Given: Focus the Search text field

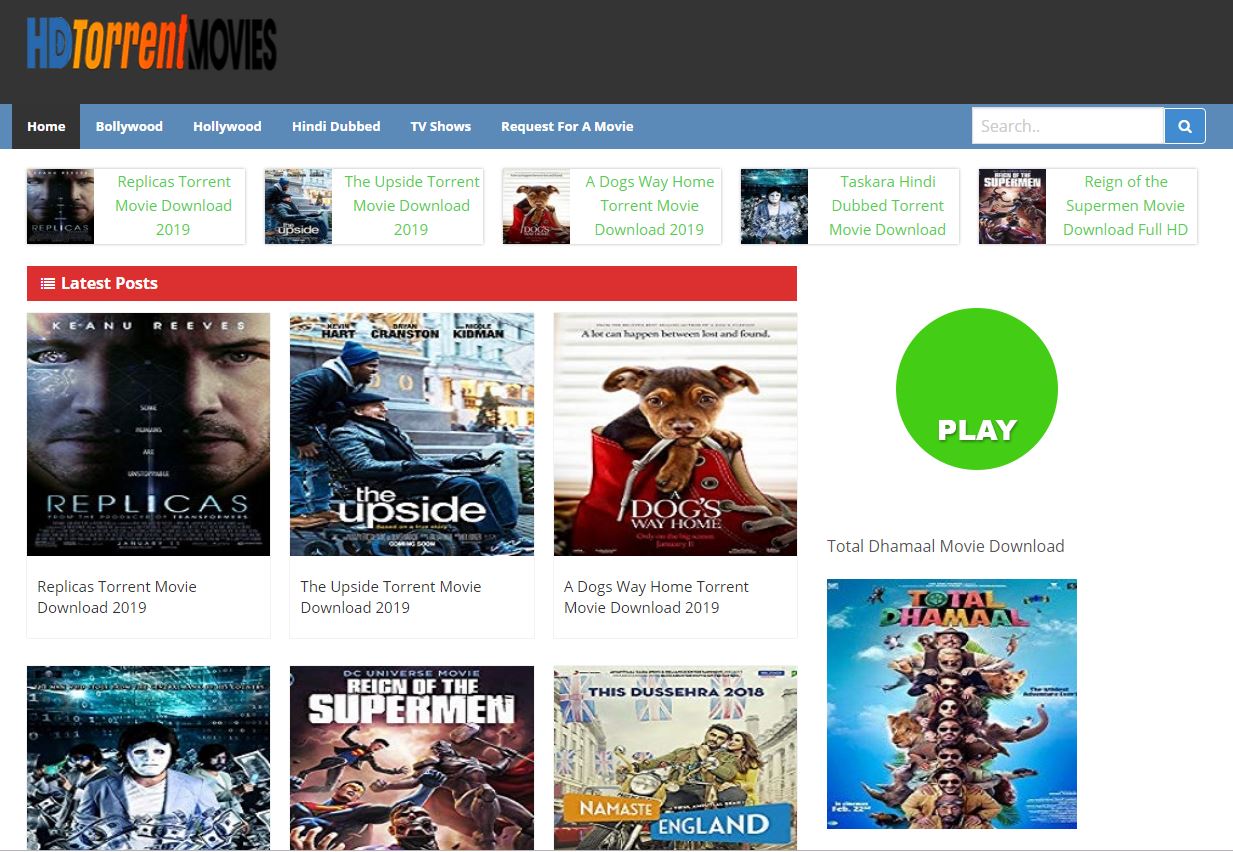Looking at the screenshot, I should pyautogui.click(x=1068, y=126).
